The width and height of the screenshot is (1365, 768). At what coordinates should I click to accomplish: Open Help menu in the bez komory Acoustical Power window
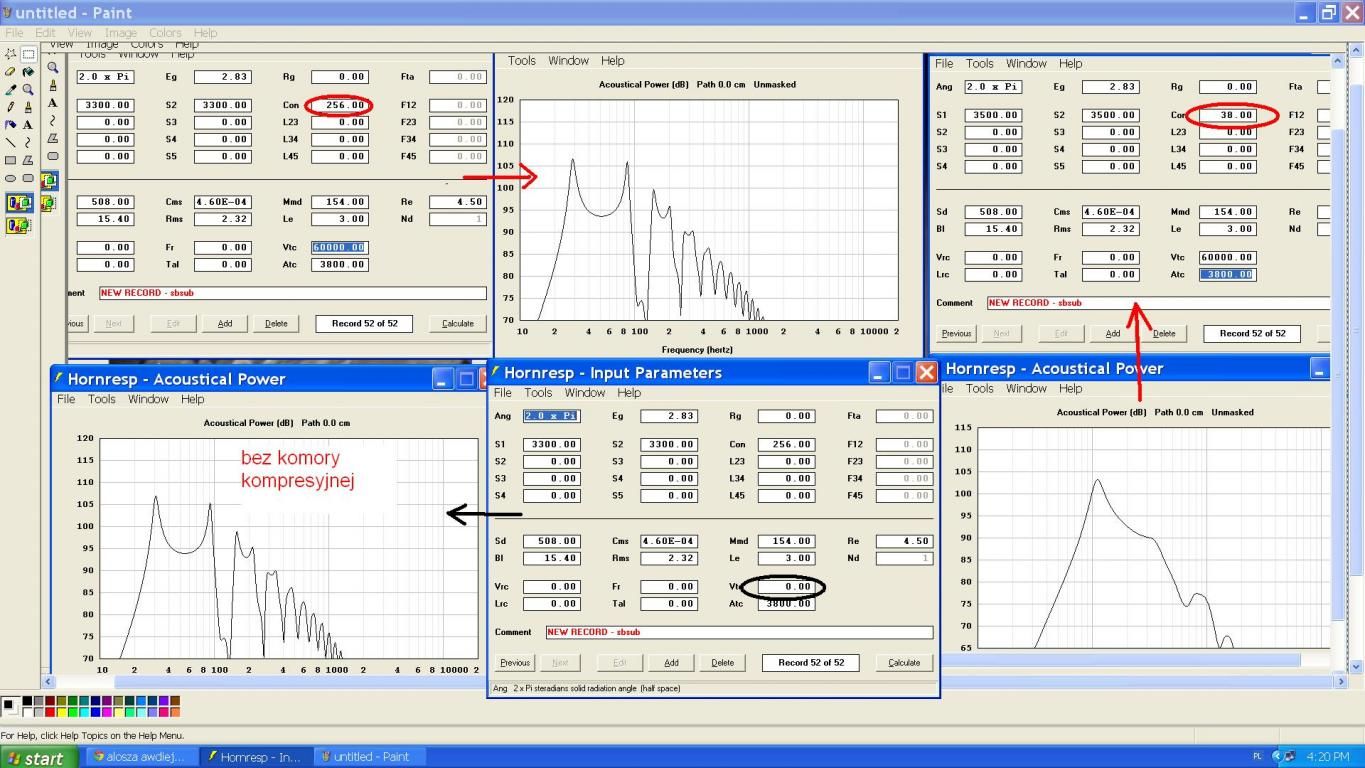point(193,399)
